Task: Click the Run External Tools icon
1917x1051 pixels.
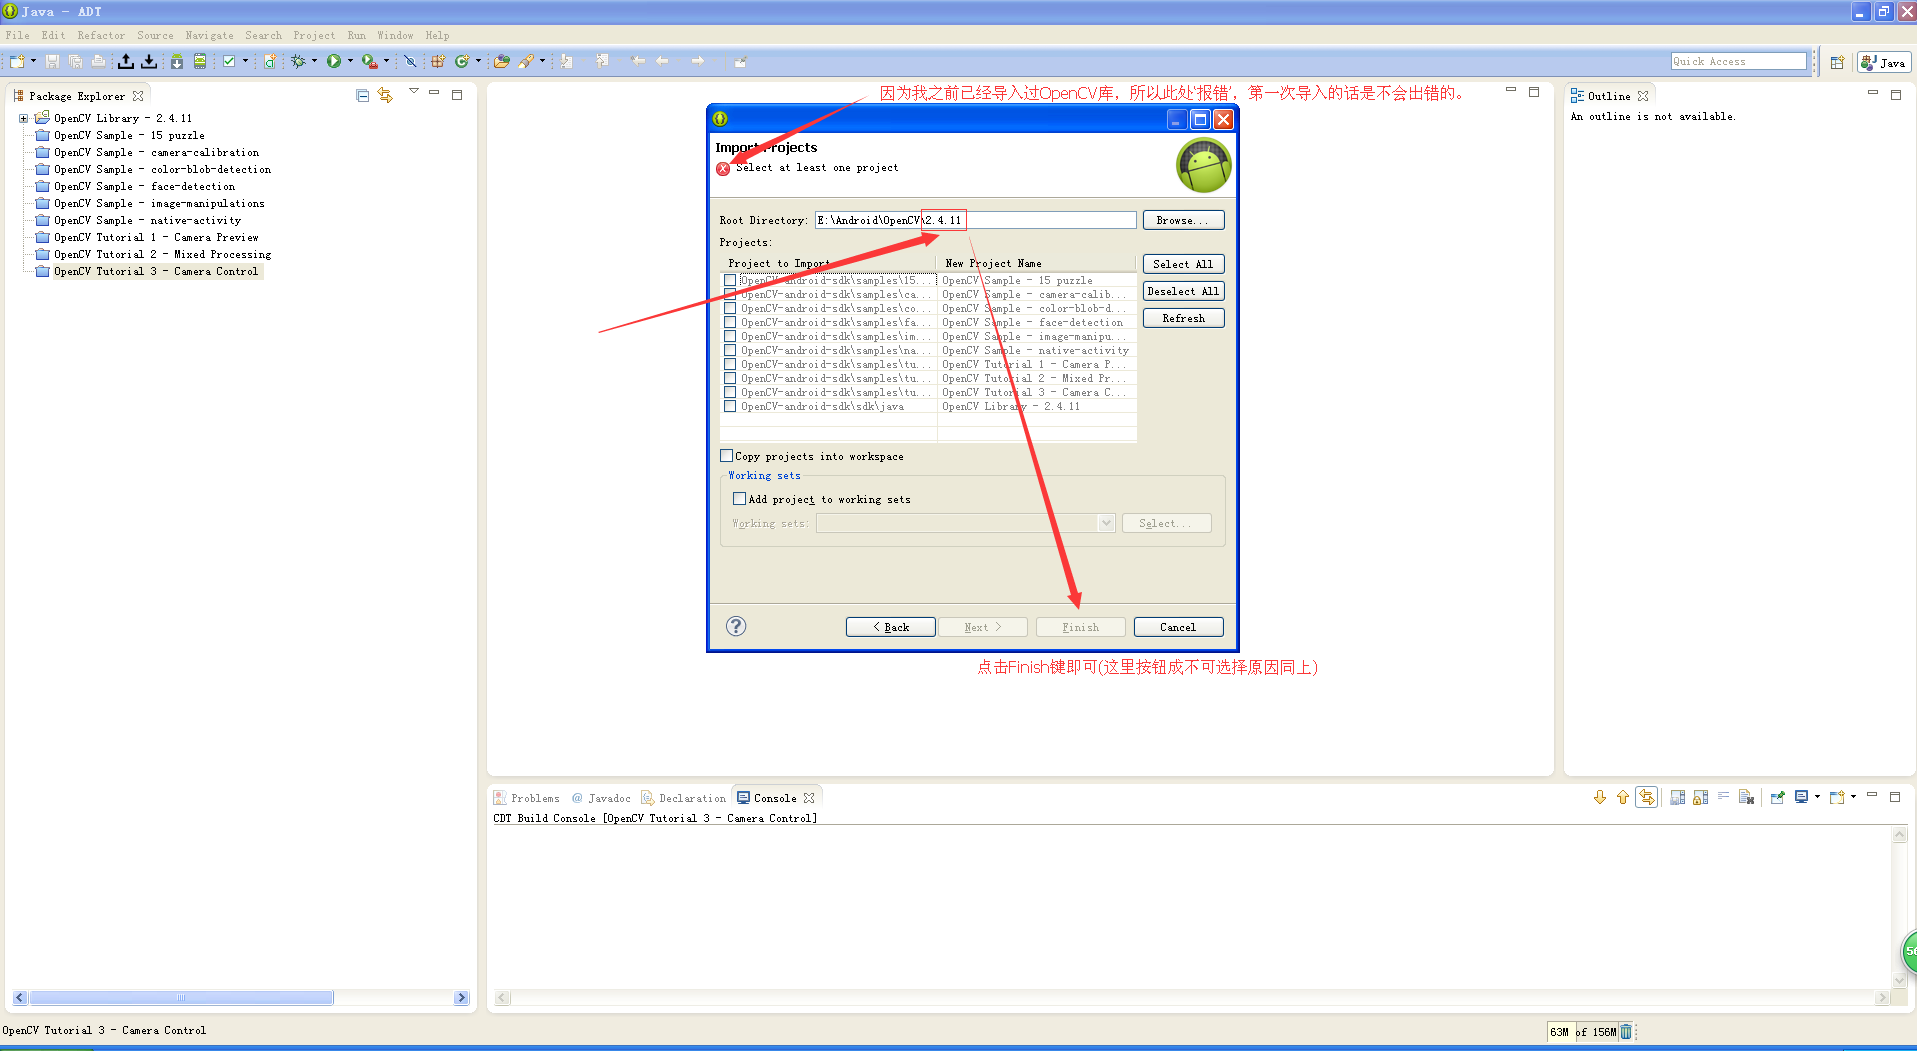Action: pos(369,61)
